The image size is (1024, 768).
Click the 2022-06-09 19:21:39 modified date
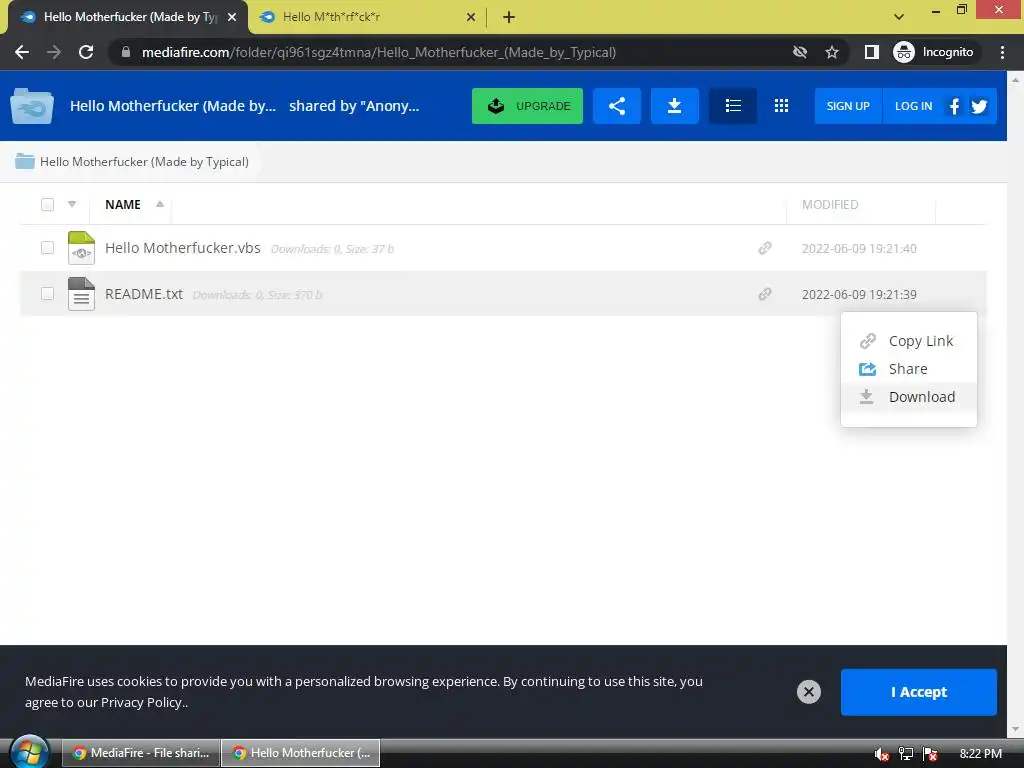859,294
